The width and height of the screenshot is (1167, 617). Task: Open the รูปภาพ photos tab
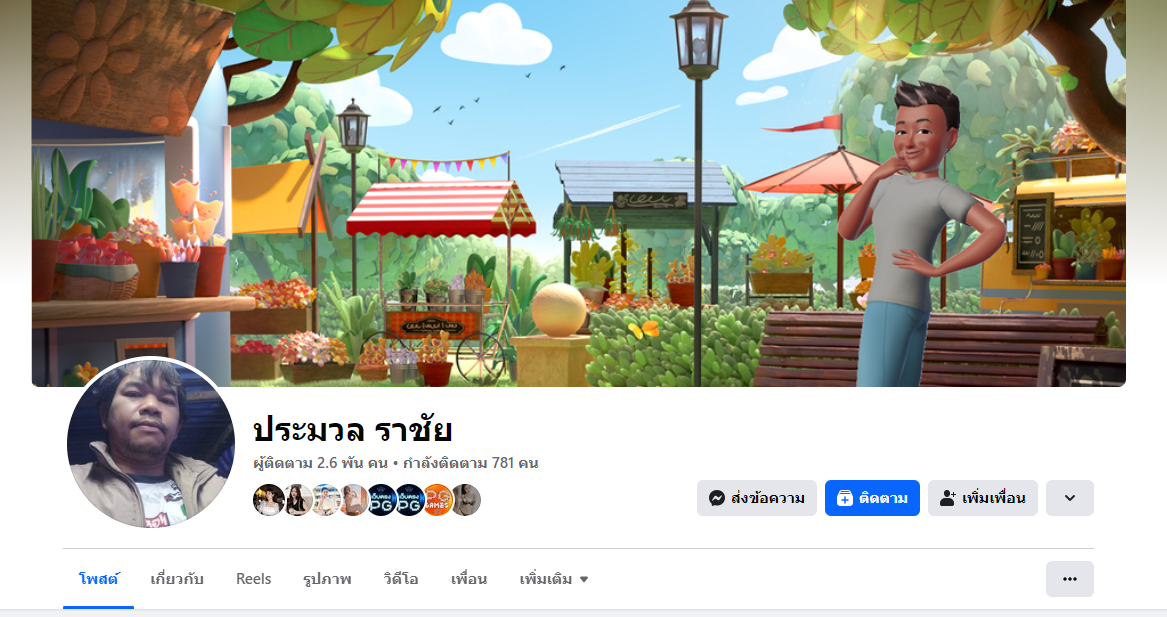pyautogui.click(x=327, y=579)
